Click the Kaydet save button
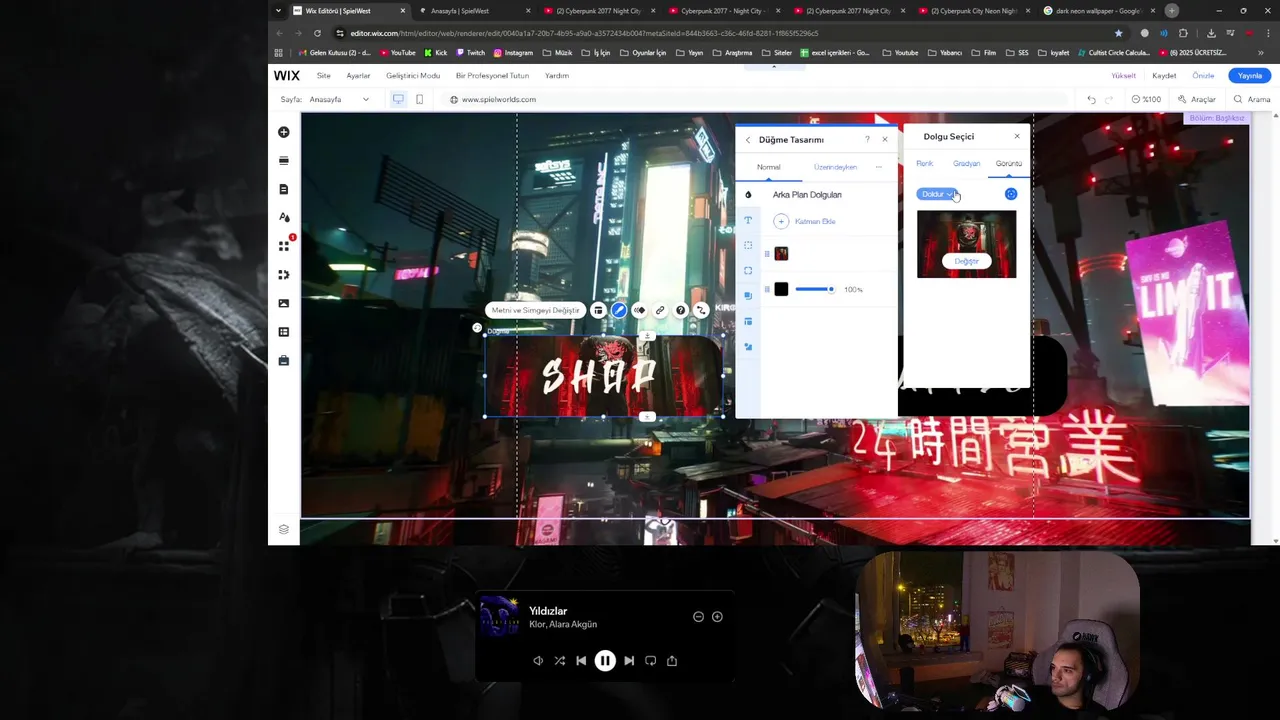This screenshot has height=720, width=1280. (1164, 76)
